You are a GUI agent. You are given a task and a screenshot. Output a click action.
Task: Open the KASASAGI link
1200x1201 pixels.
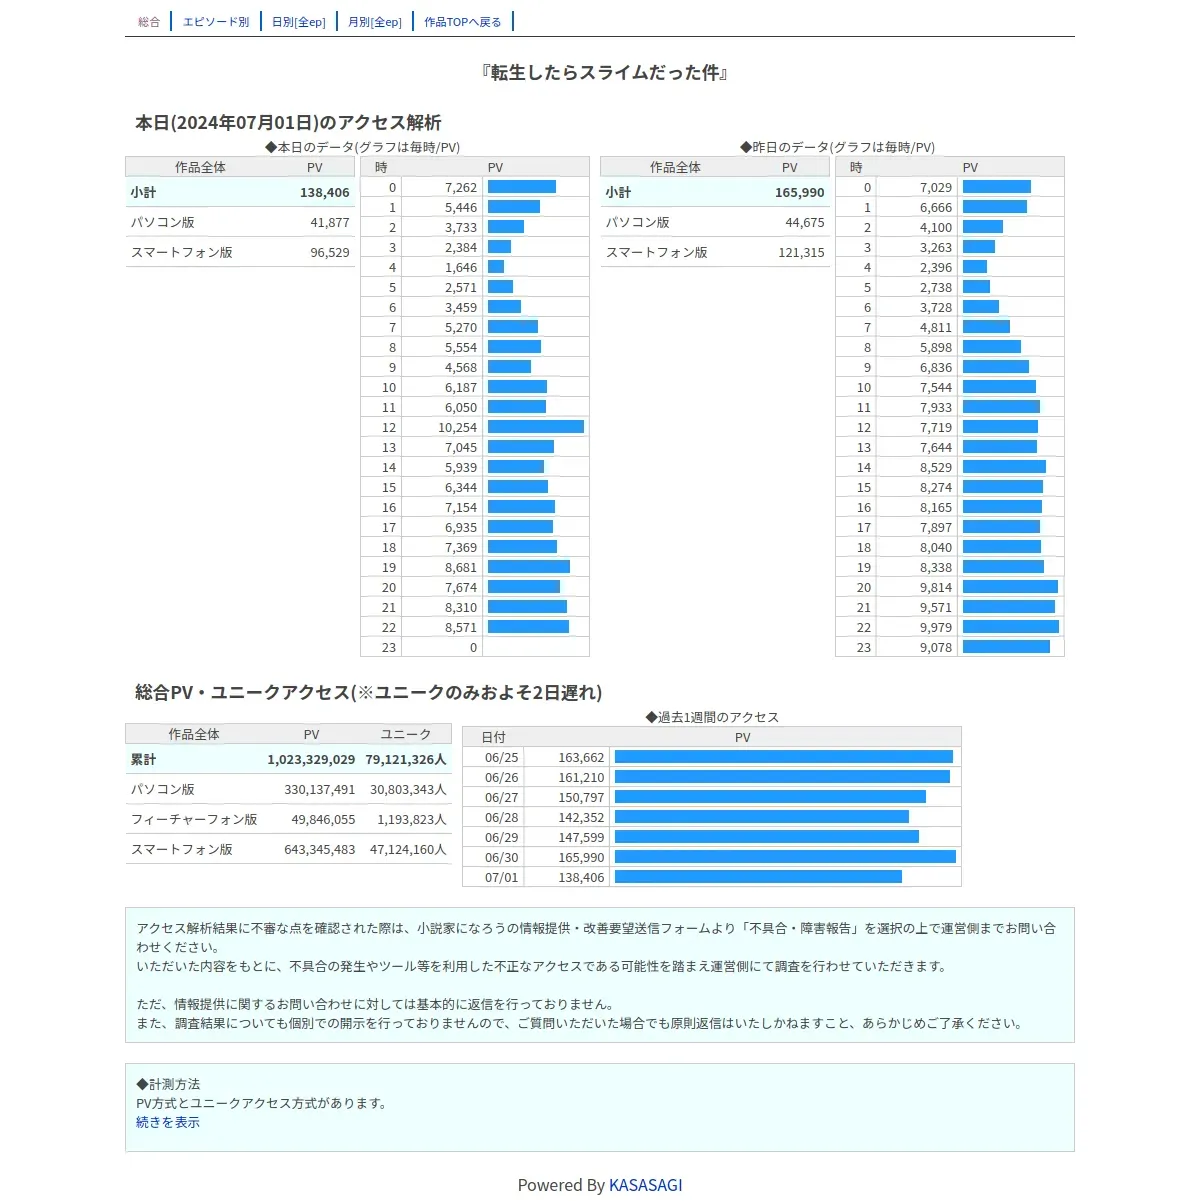pyautogui.click(x=646, y=1185)
